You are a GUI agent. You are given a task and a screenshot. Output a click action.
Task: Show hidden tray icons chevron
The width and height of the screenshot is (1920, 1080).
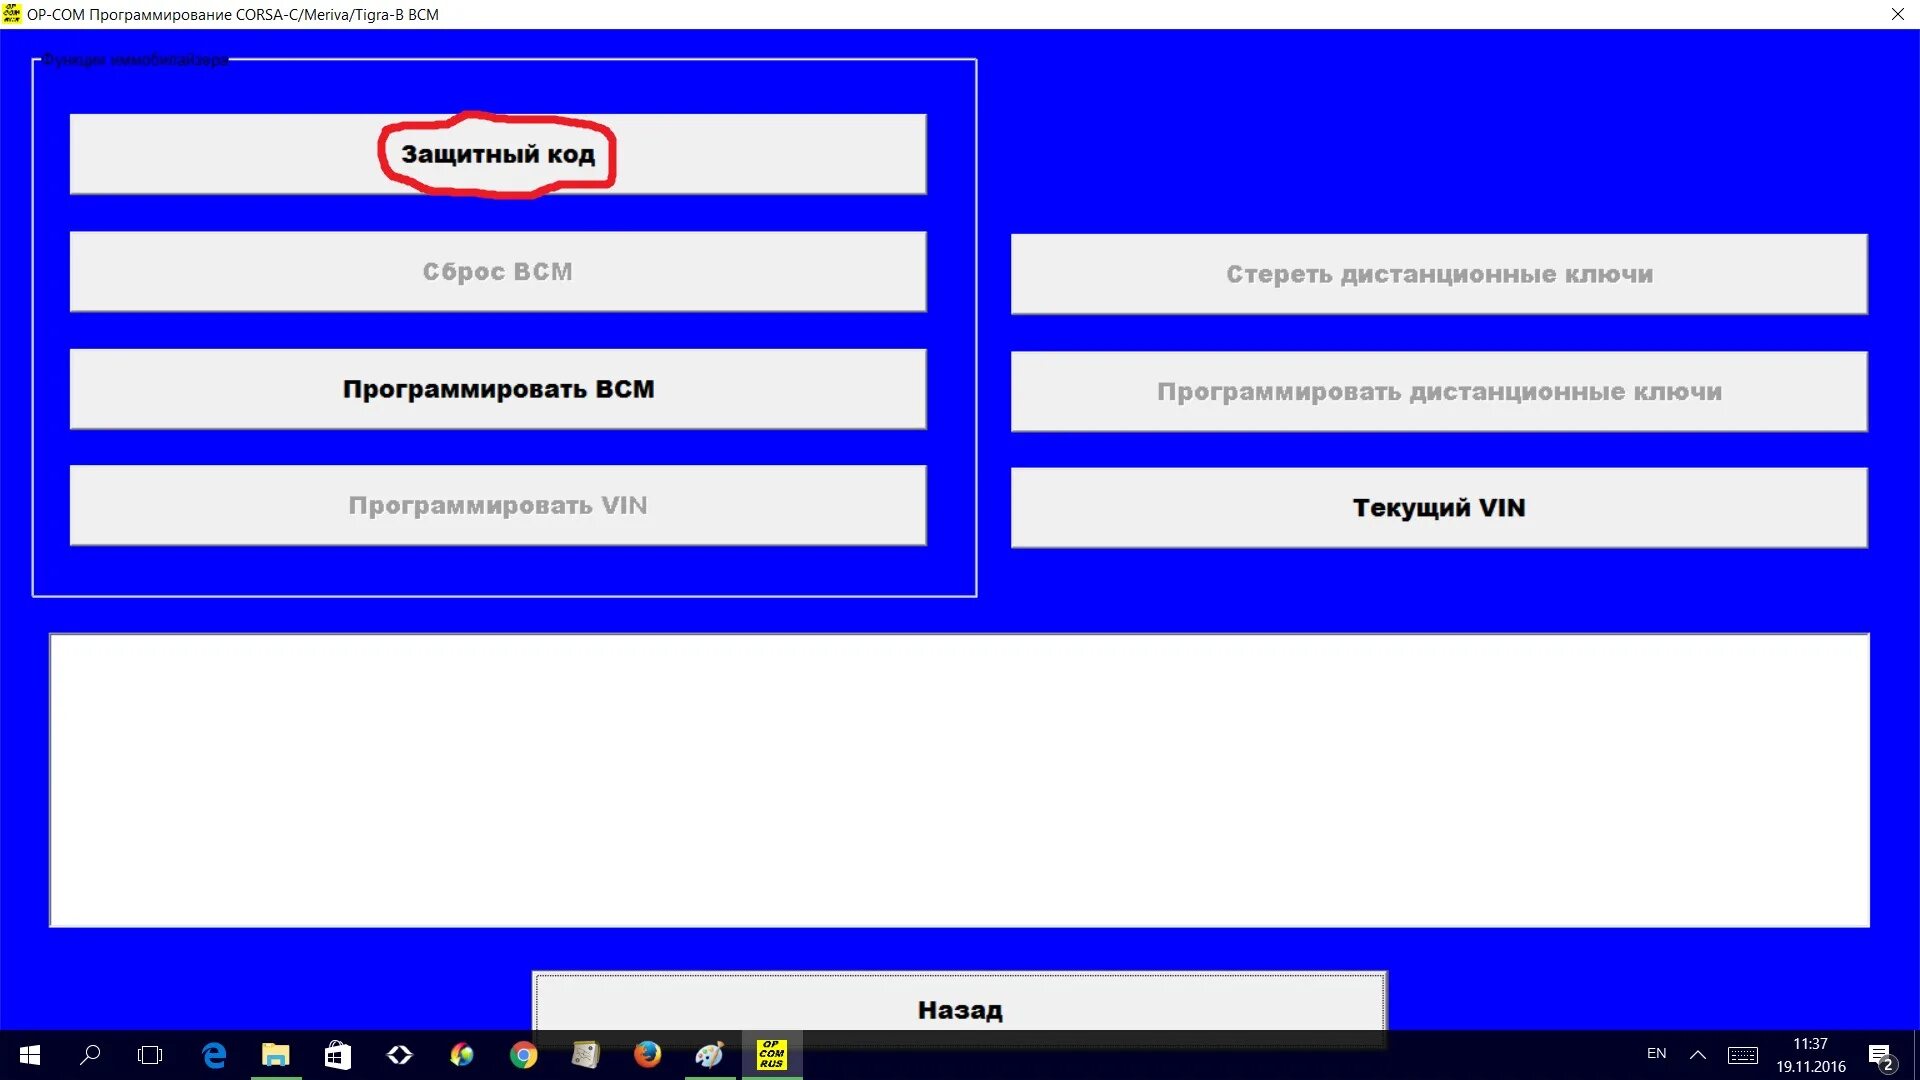[x=1698, y=1055]
